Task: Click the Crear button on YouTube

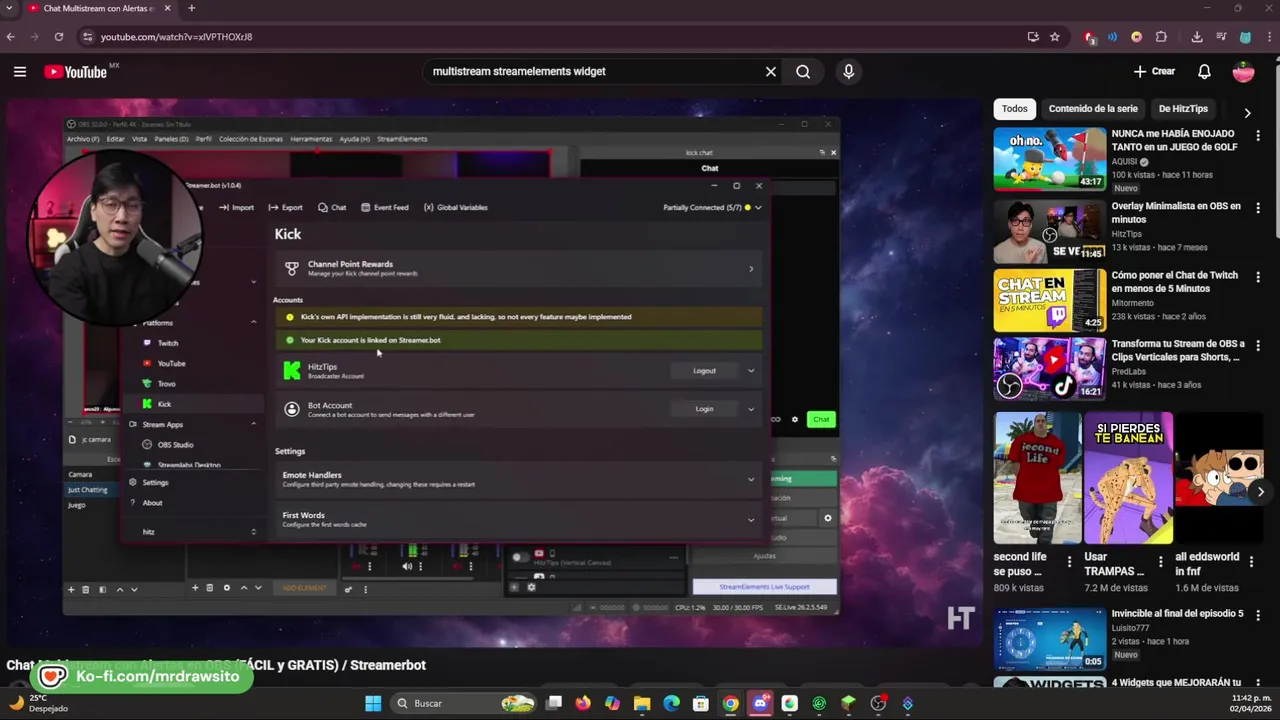Action: [x=1154, y=72]
